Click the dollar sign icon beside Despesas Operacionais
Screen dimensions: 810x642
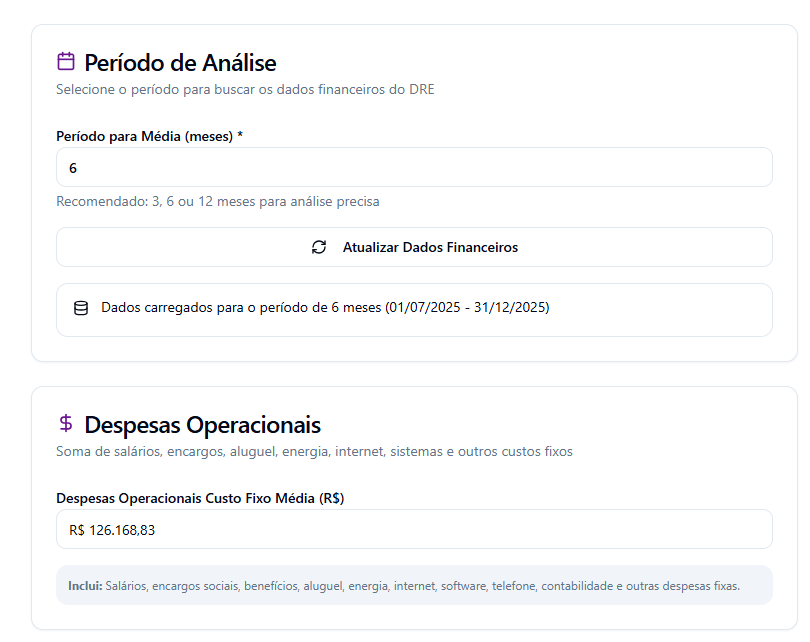66,424
